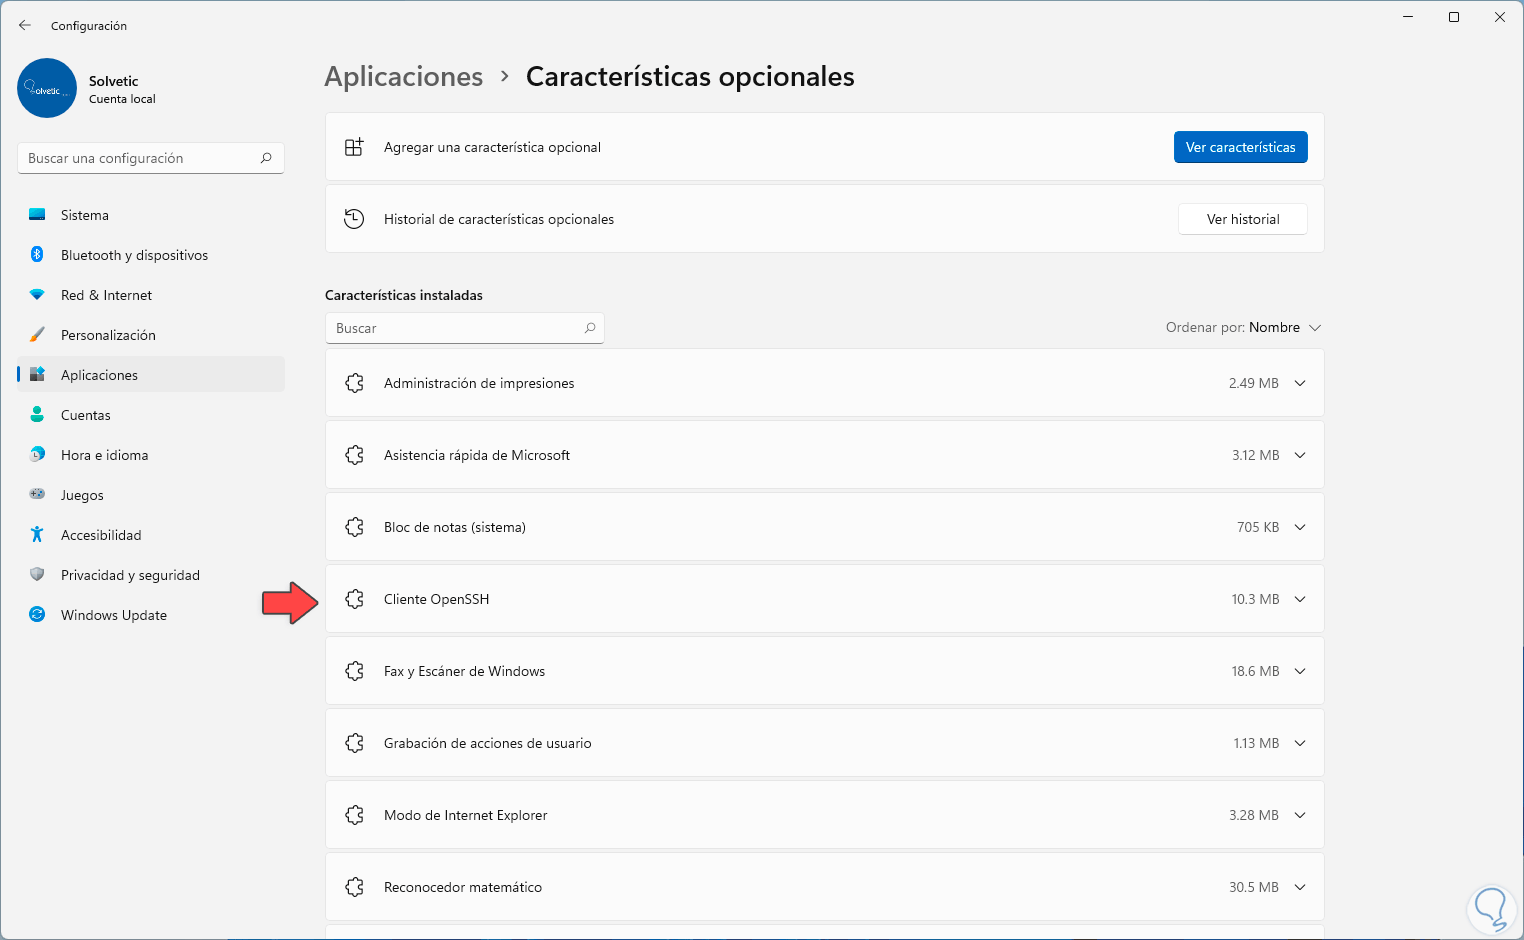Click the Privacidad y seguridad shield icon

coord(37,575)
